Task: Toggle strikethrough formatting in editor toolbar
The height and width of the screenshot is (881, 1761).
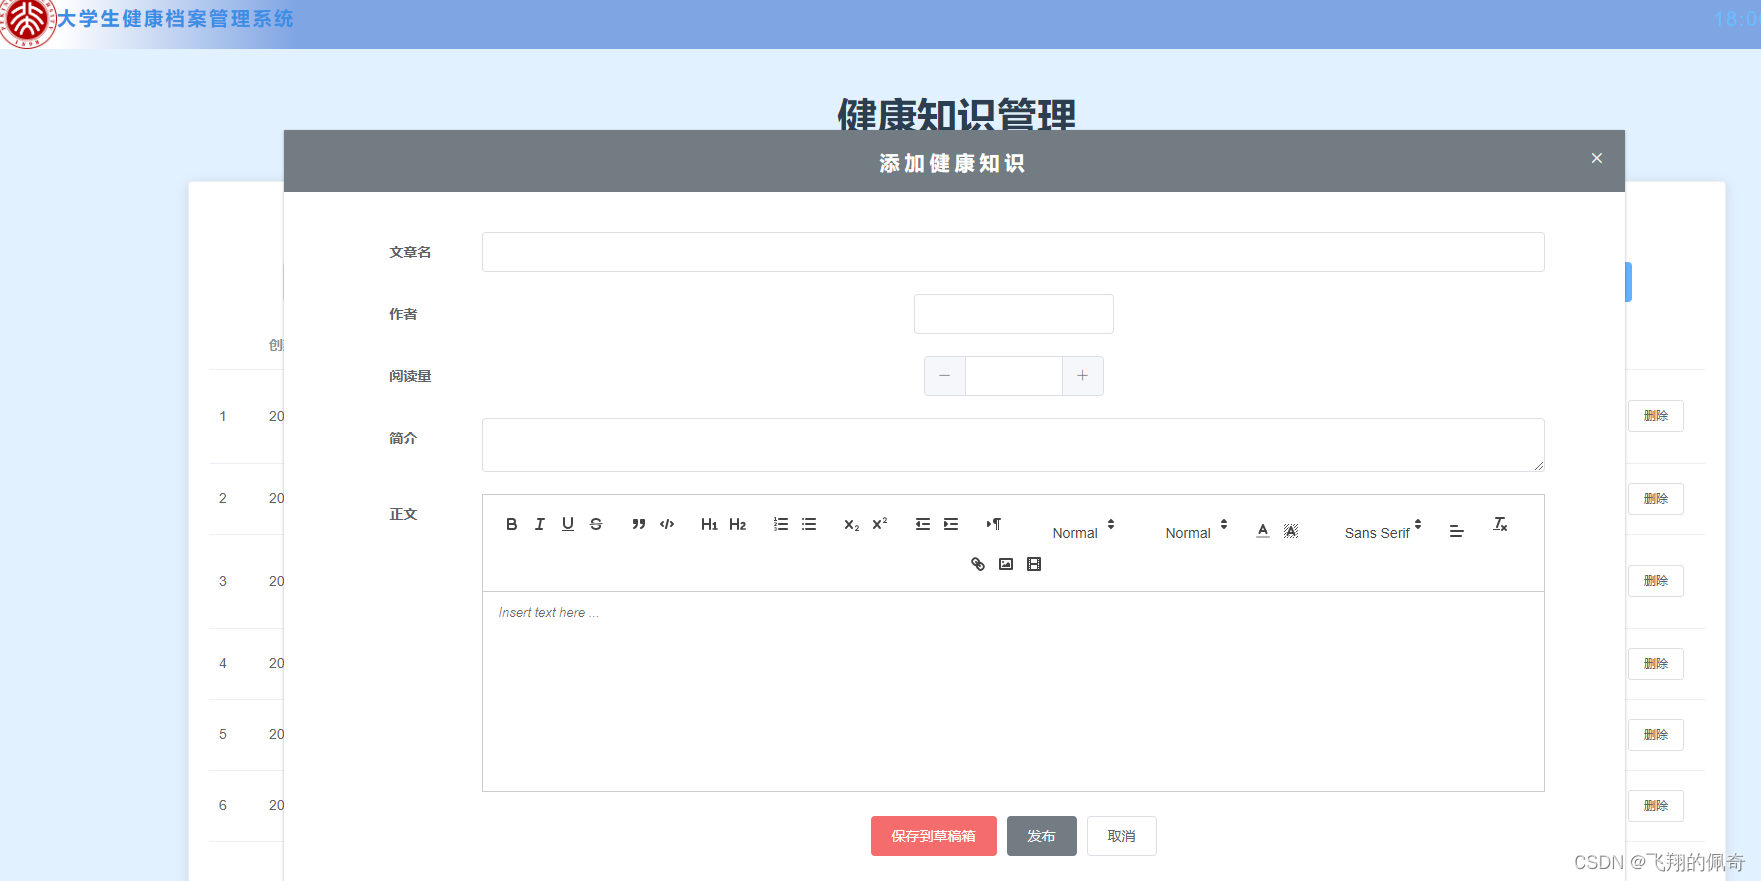Action: pos(596,524)
